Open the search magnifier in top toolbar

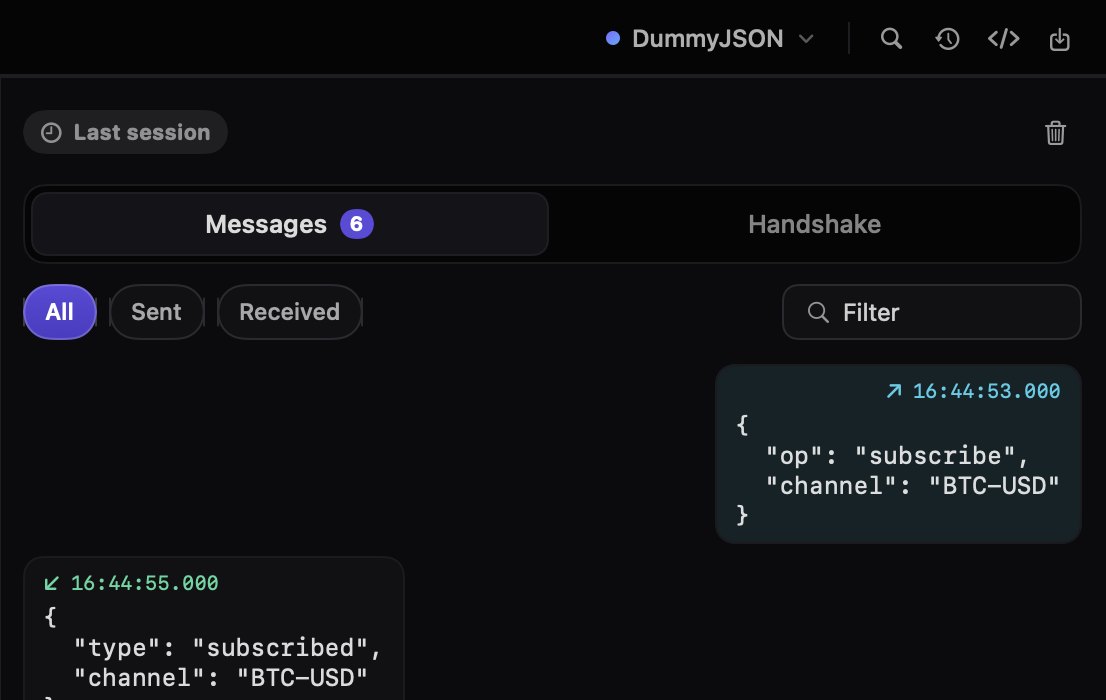[x=892, y=38]
